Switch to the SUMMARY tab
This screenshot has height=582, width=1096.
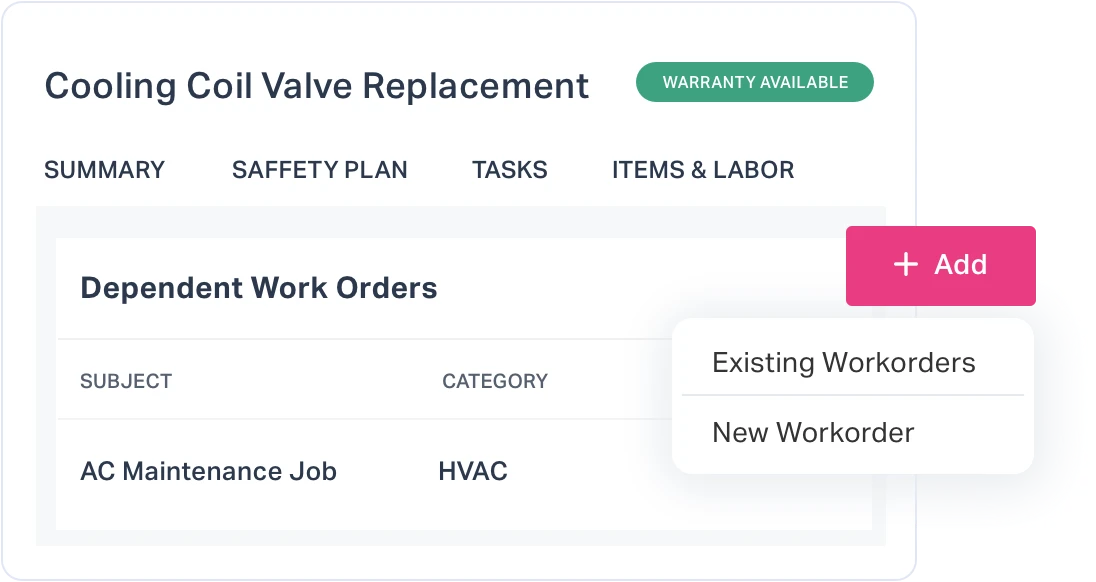pos(104,170)
